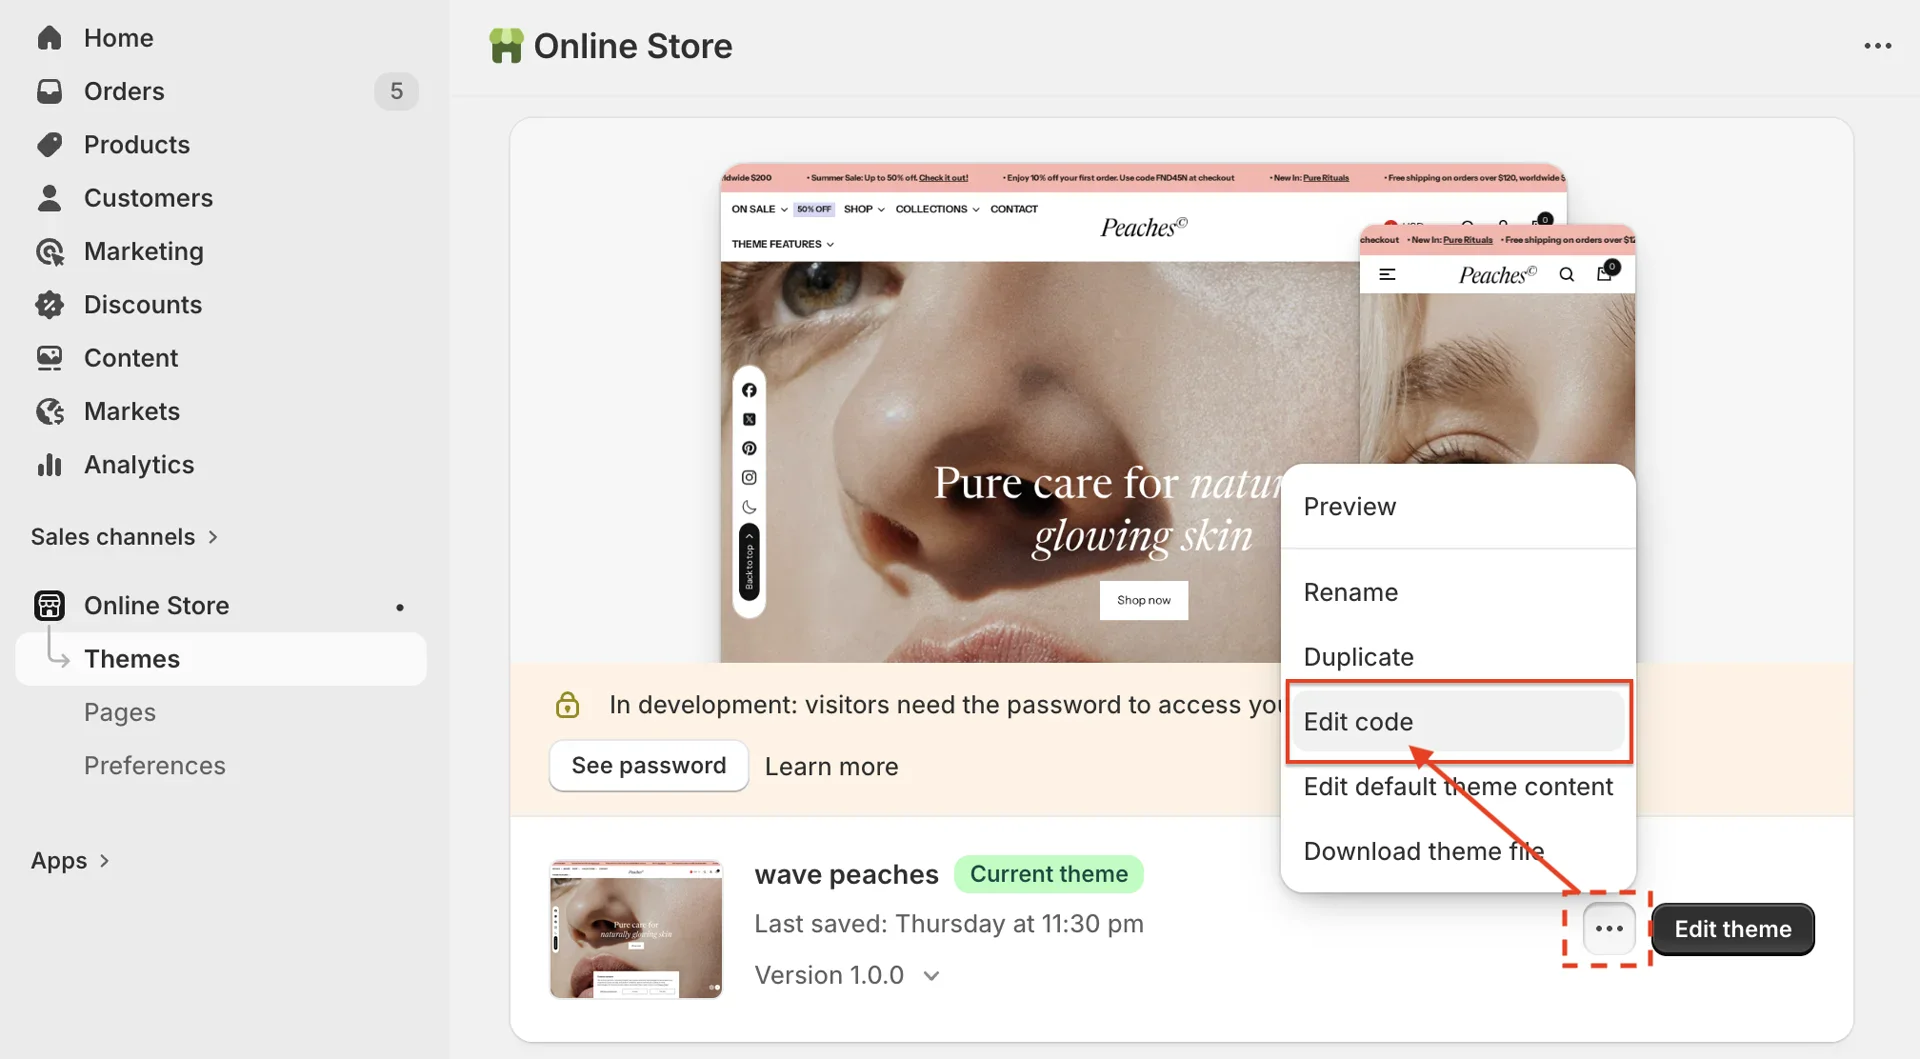Select the Orders icon in sidebar
This screenshot has width=1920, height=1059.
click(49, 91)
